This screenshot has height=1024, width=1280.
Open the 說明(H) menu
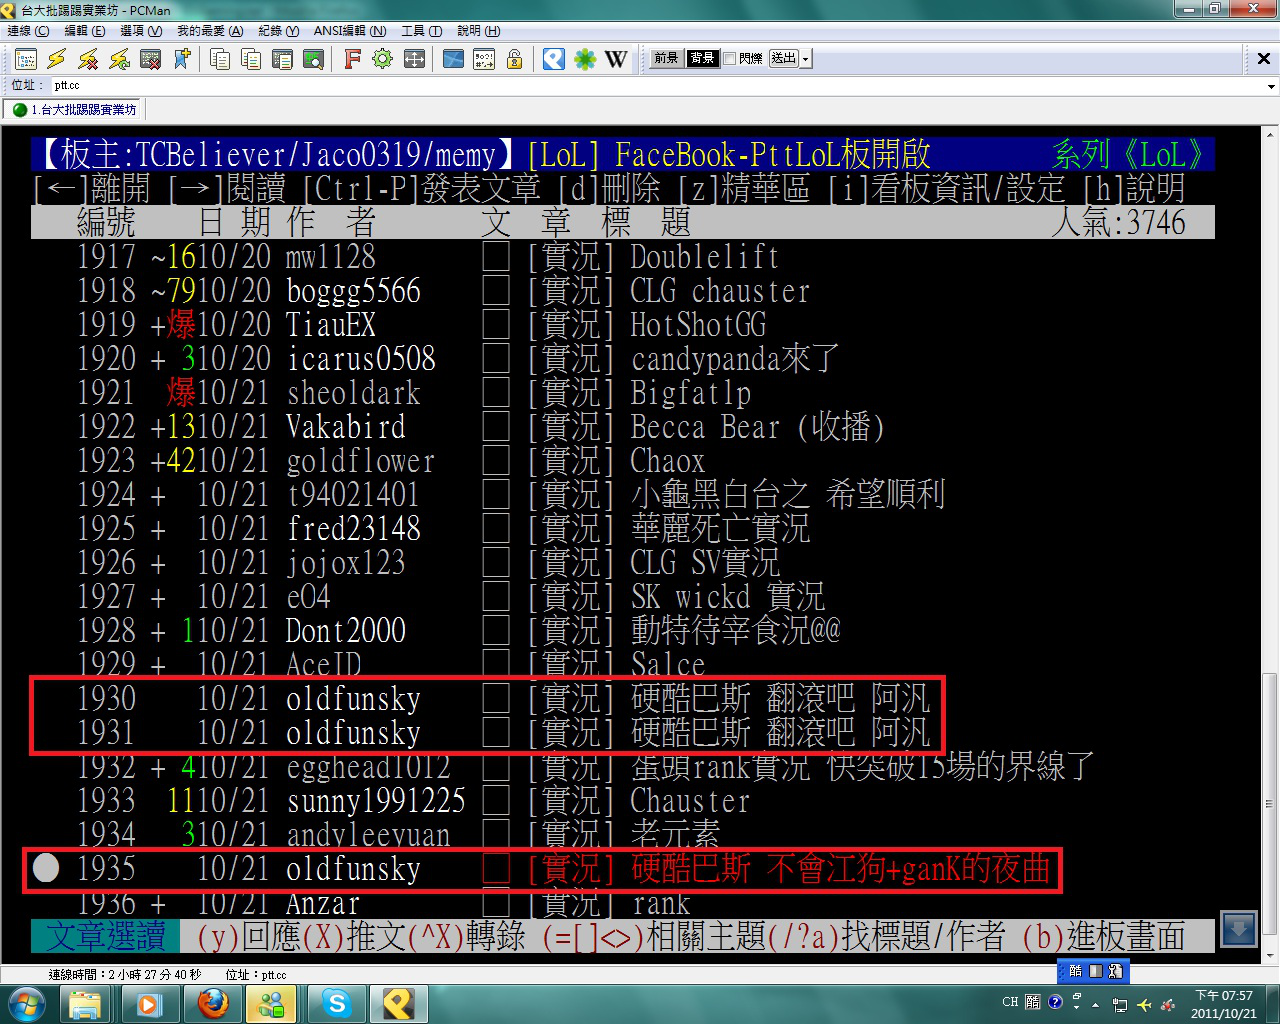tap(479, 31)
